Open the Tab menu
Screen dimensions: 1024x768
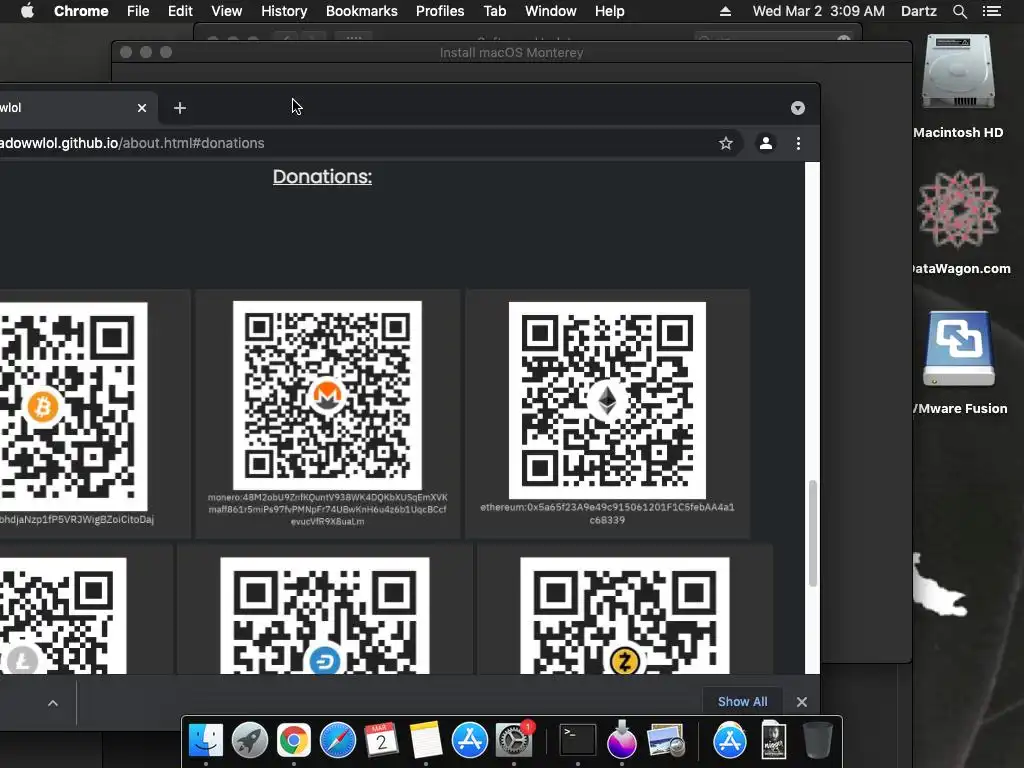494,11
